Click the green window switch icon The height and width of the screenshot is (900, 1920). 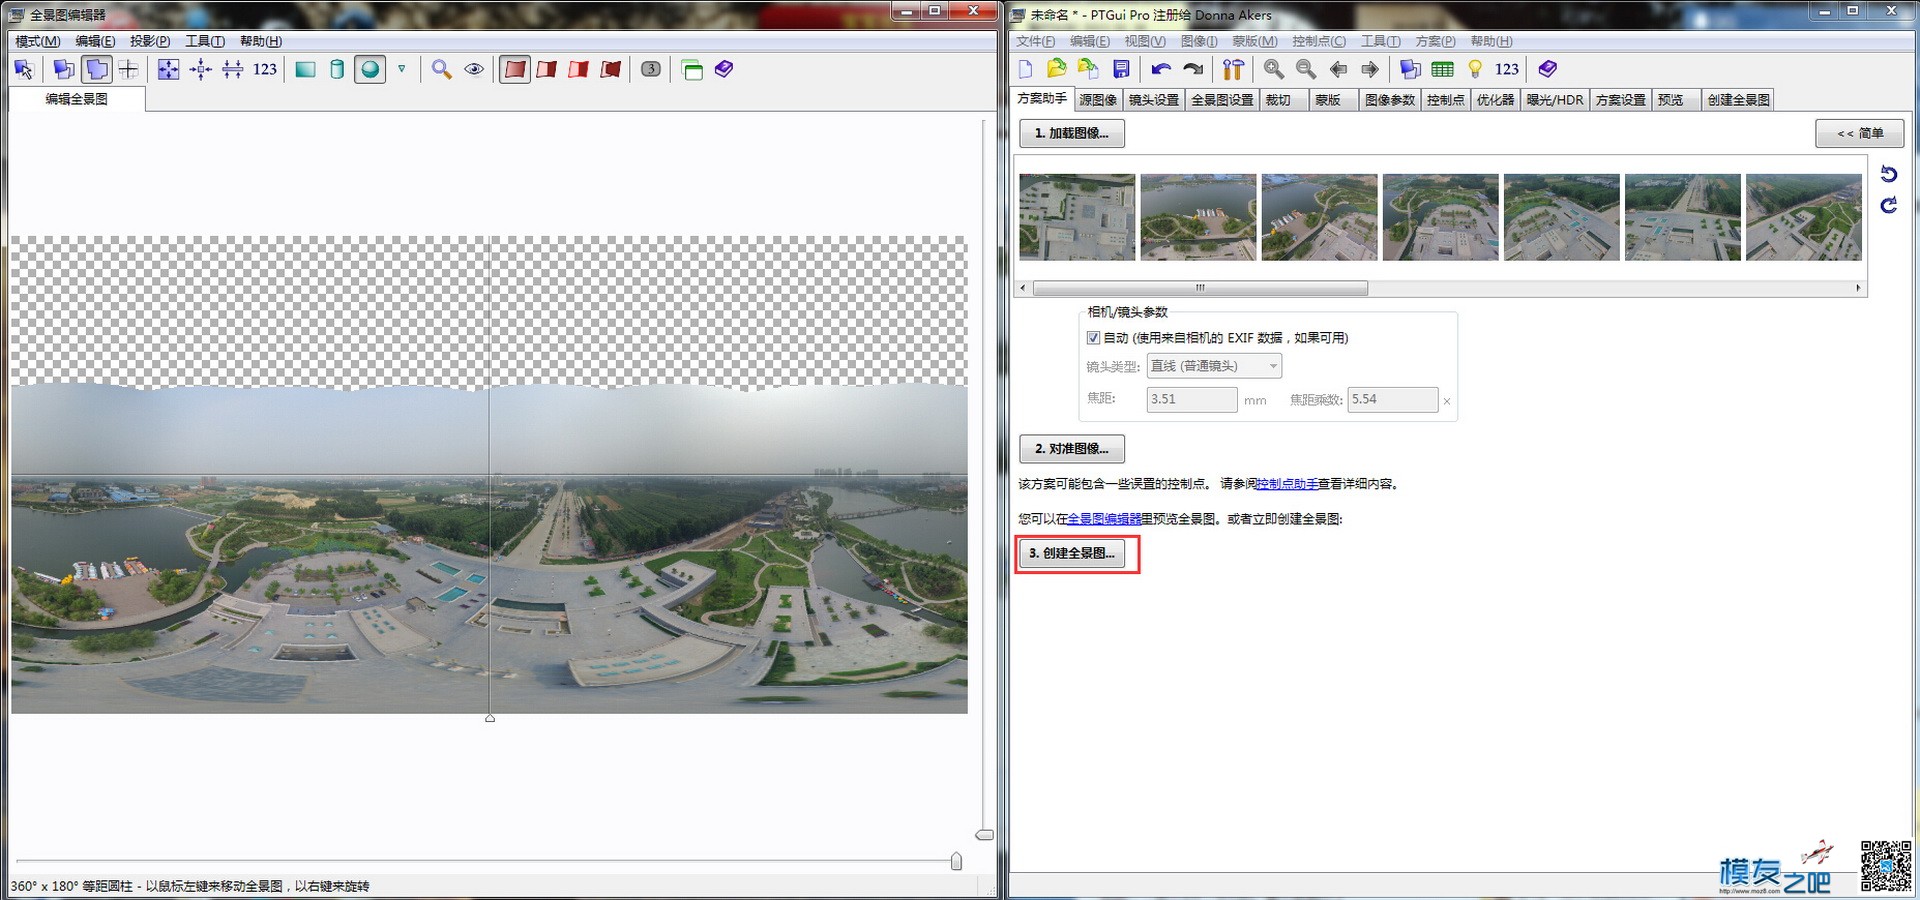click(x=692, y=69)
